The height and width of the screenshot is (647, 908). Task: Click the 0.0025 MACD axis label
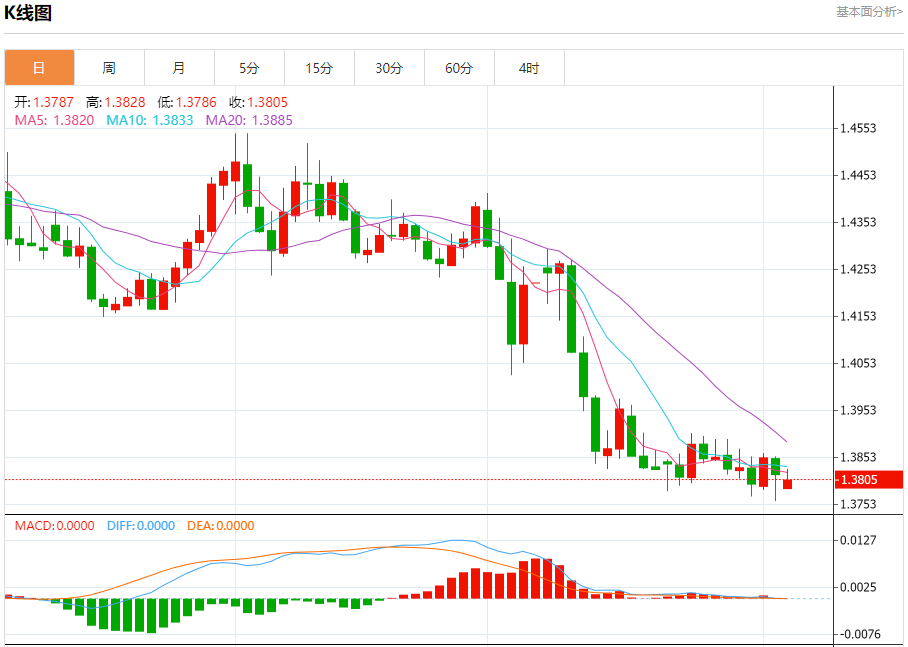(x=858, y=587)
